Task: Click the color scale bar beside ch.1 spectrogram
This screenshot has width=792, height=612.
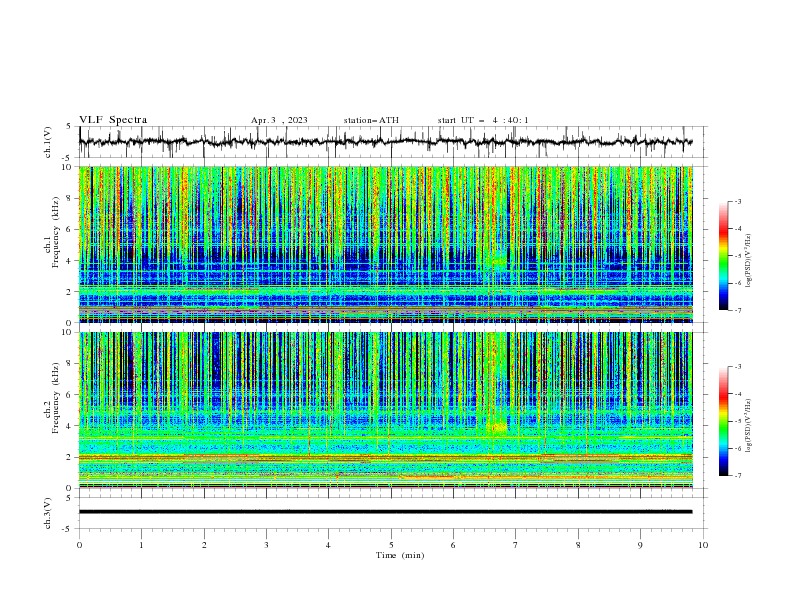Action: coord(723,256)
